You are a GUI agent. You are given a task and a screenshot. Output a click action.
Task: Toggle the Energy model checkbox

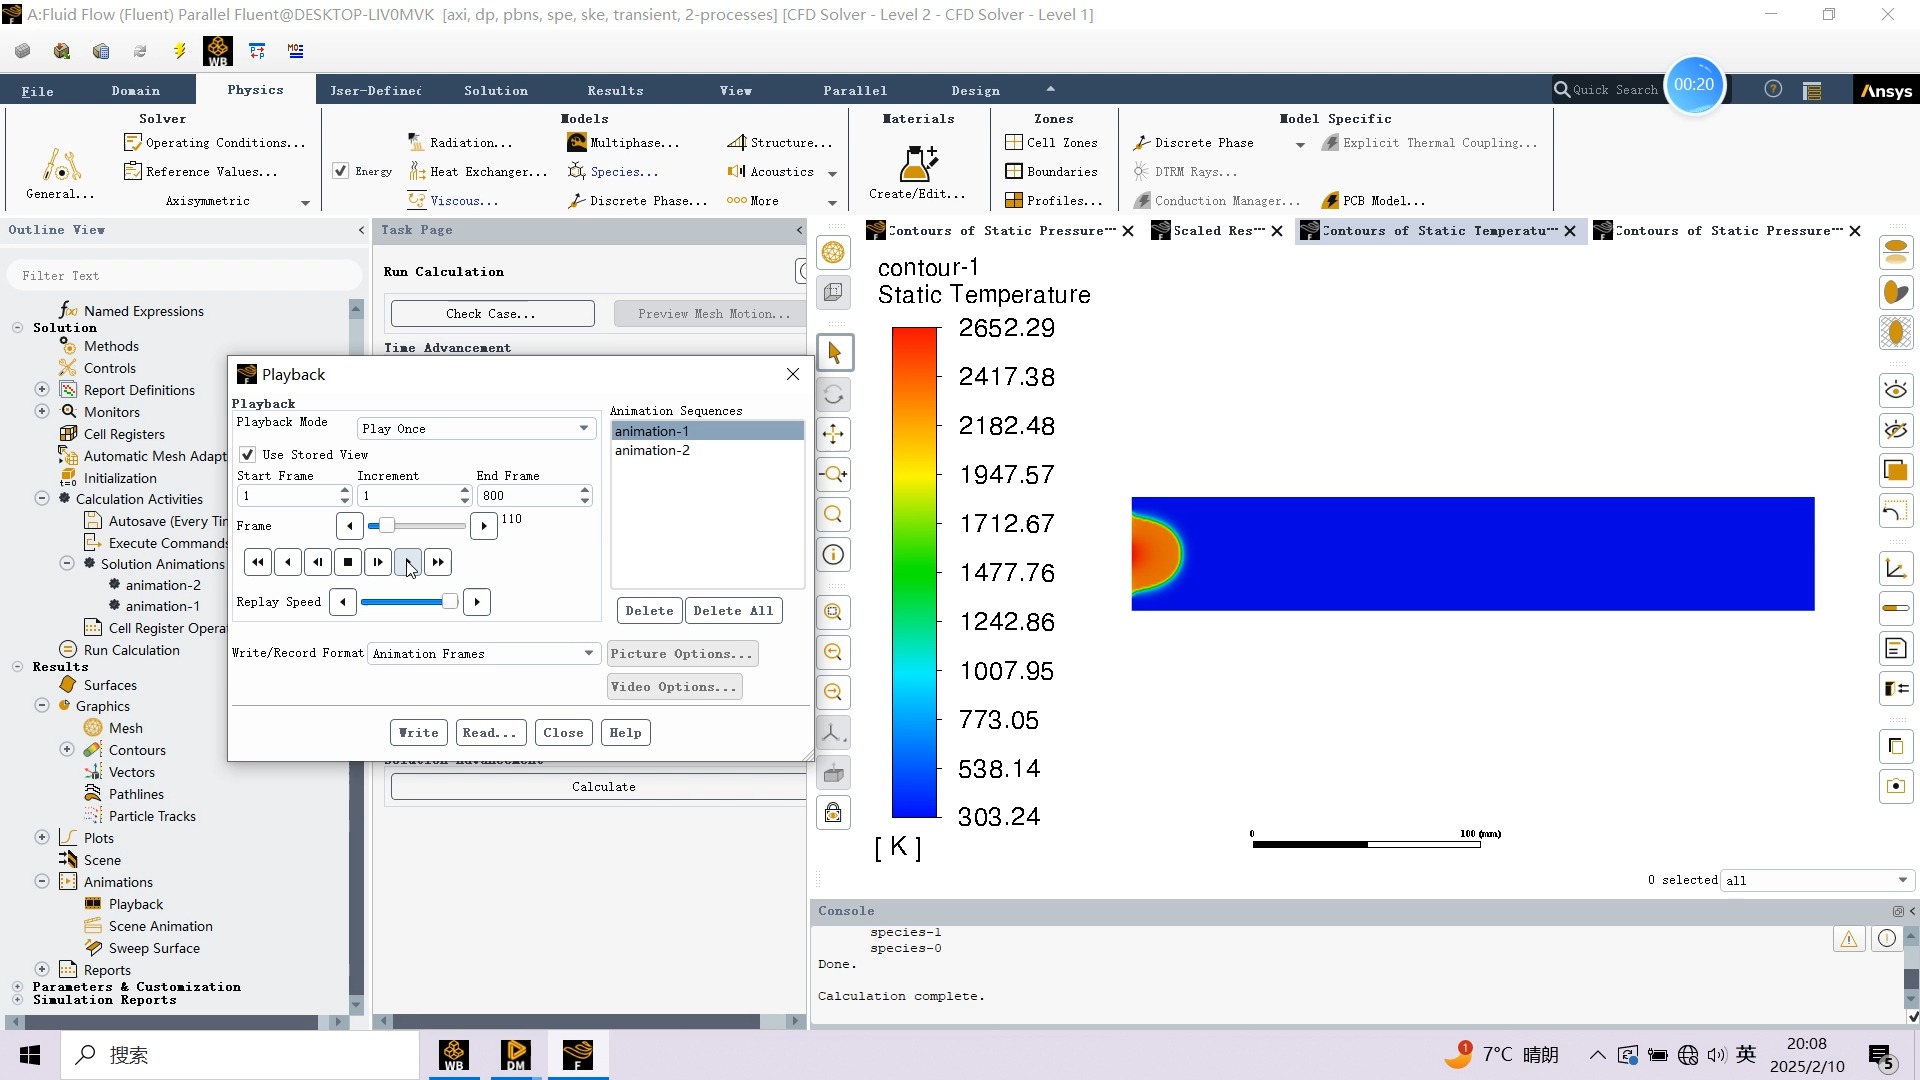[x=341, y=171]
